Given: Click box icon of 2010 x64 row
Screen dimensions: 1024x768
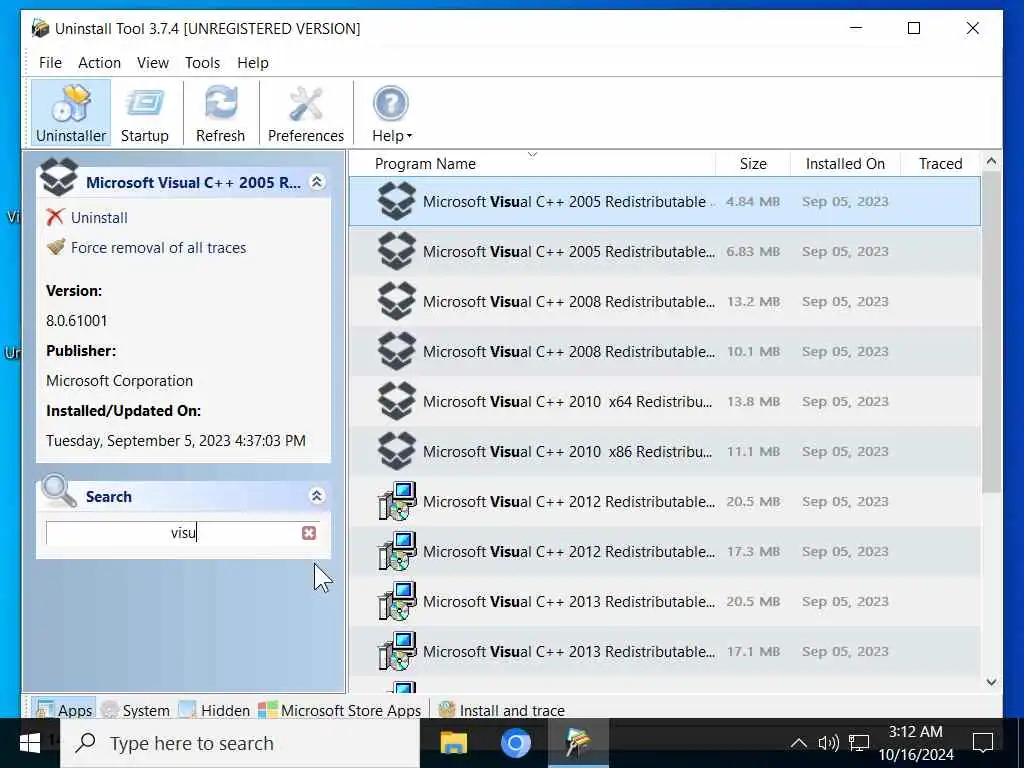Looking at the screenshot, I should click(396, 401).
